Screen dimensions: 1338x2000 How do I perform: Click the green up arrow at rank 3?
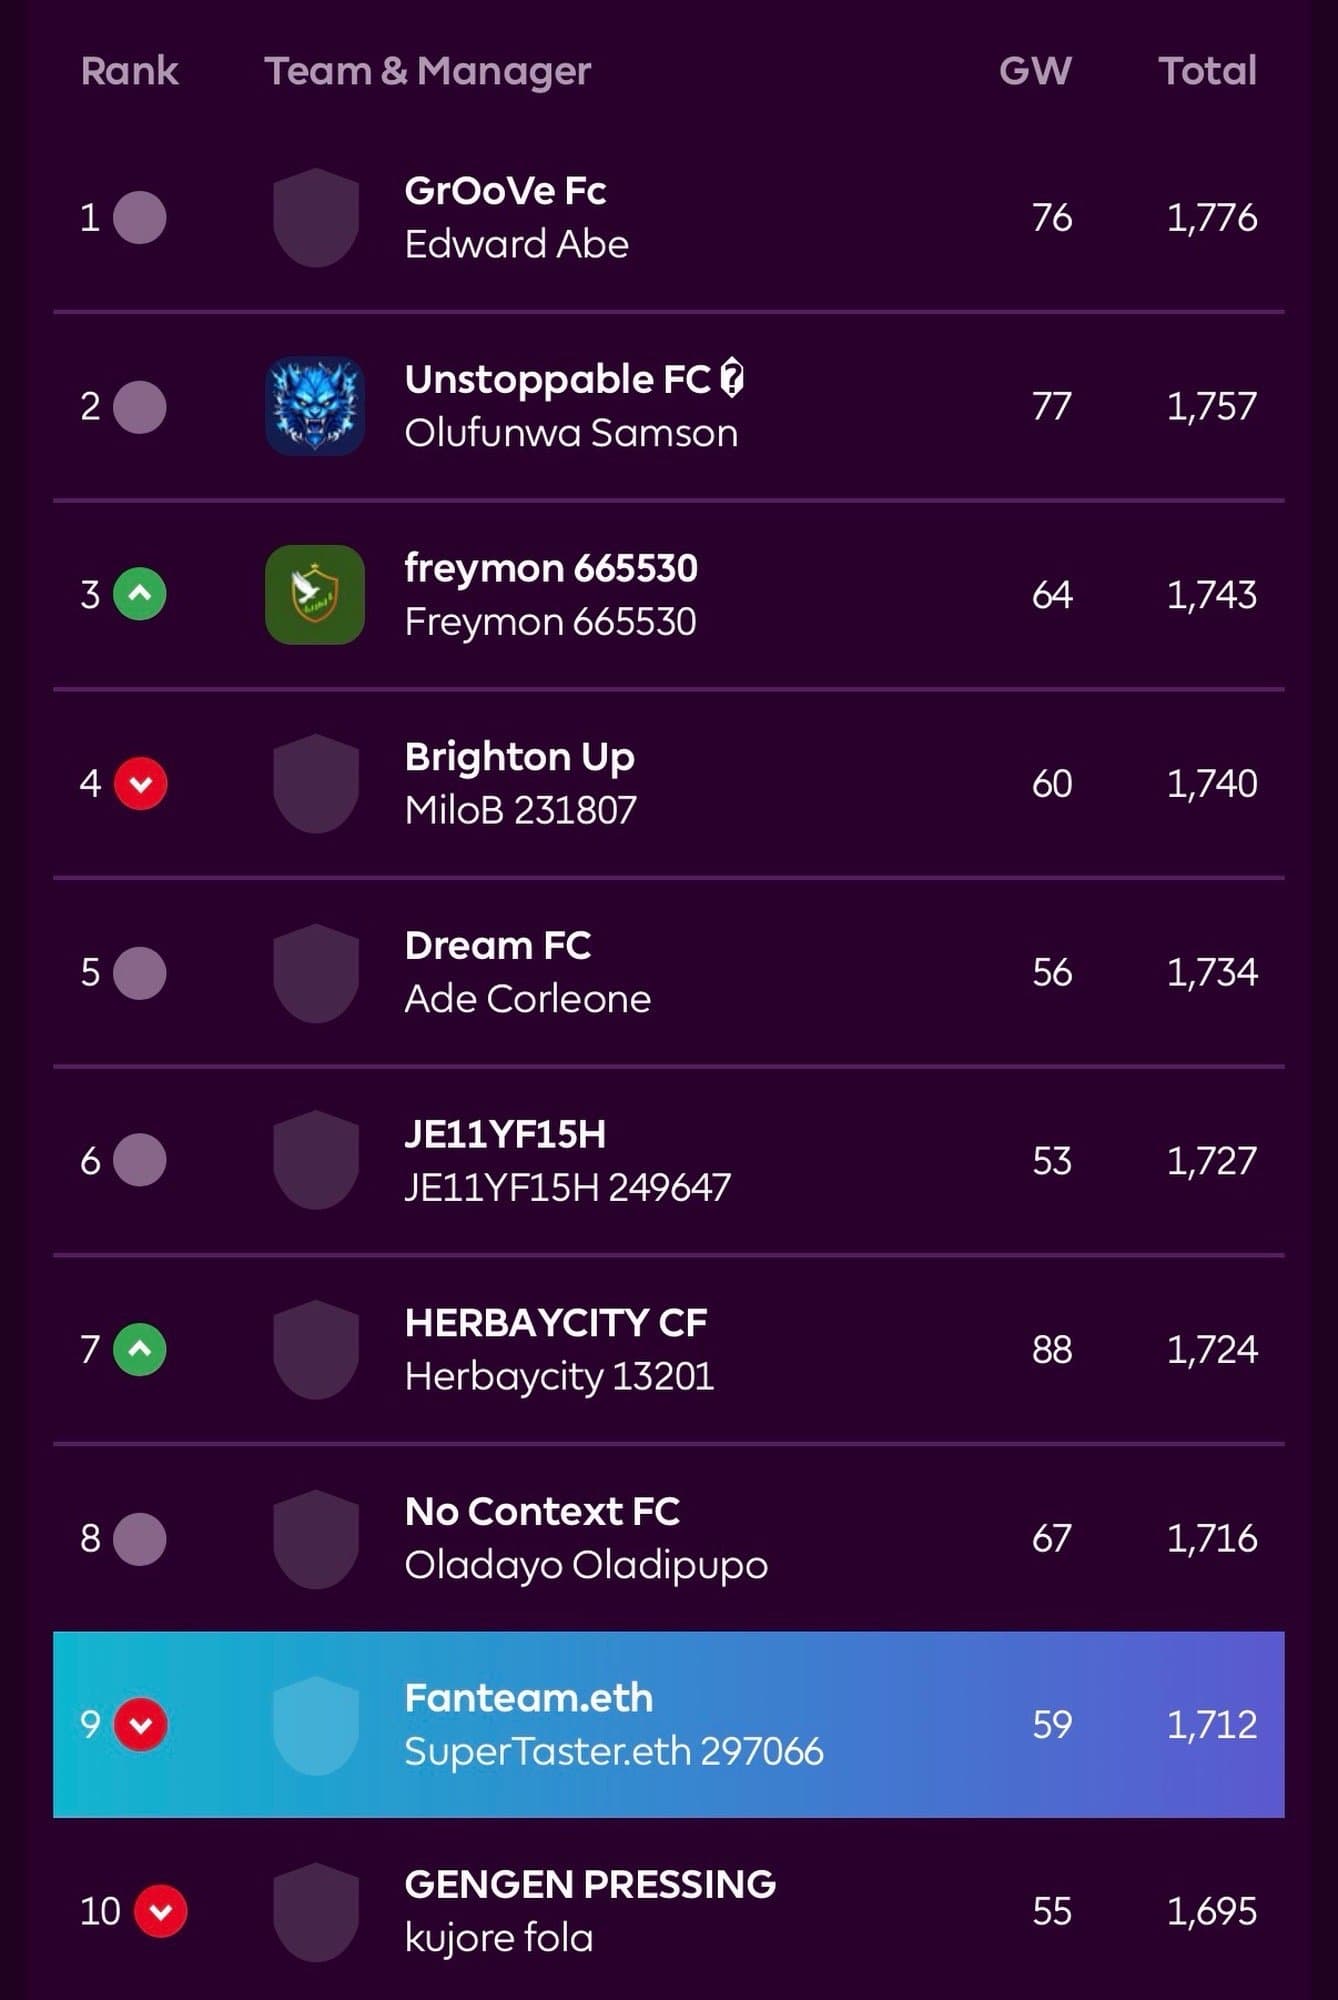pyautogui.click(x=140, y=594)
